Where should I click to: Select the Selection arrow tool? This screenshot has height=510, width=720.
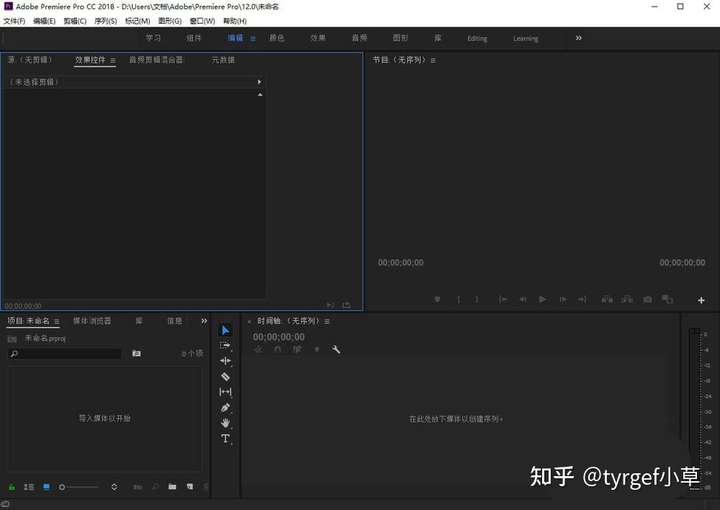[x=225, y=330]
